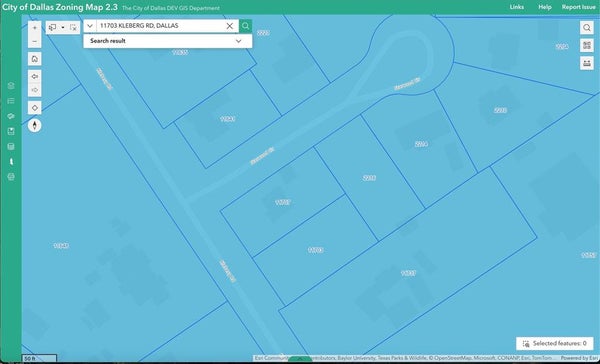This screenshot has width=600, height=364.
Task: Go back to previous map extent
Action: tap(35, 77)
